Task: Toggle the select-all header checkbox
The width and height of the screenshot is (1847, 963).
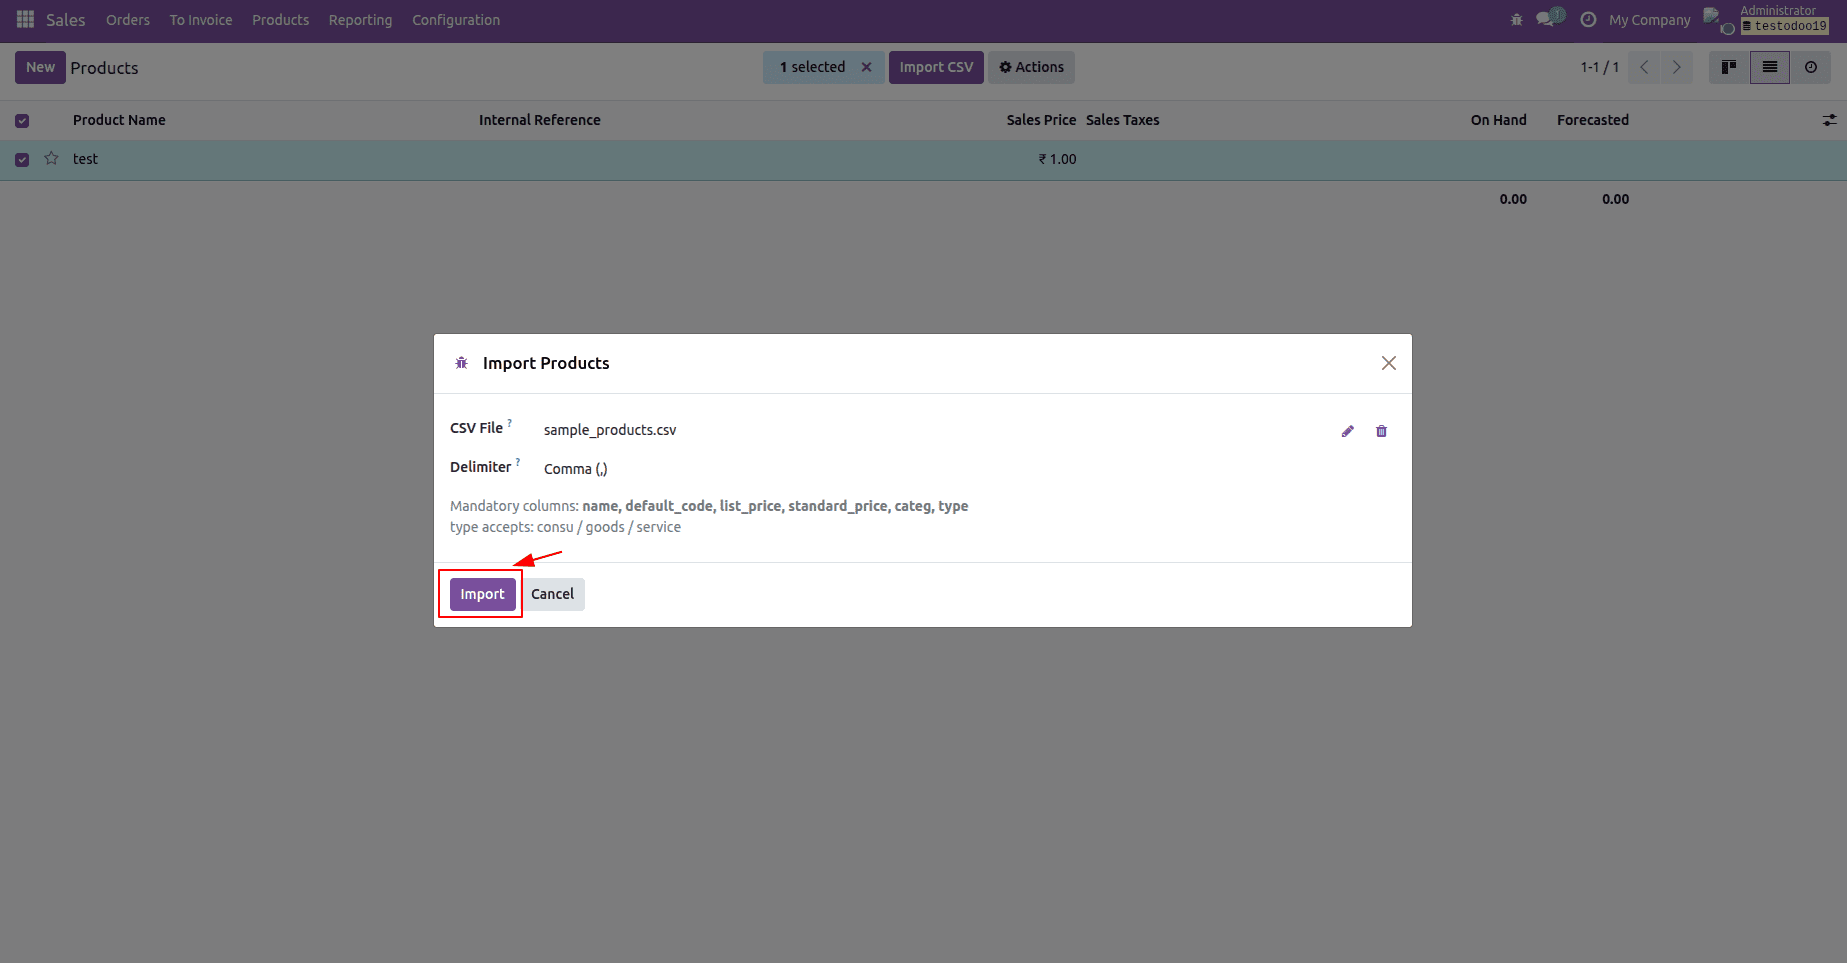Action: 22,121
